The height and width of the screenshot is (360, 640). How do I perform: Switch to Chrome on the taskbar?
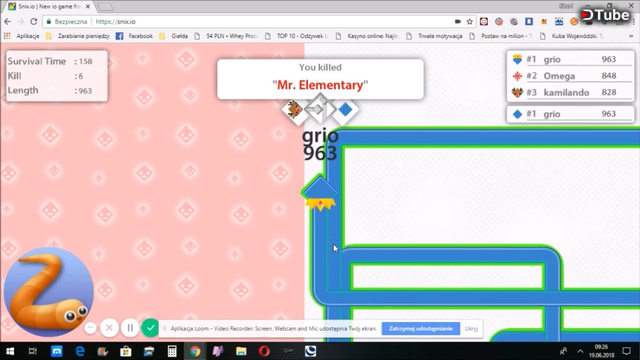(x=195, y=351)
